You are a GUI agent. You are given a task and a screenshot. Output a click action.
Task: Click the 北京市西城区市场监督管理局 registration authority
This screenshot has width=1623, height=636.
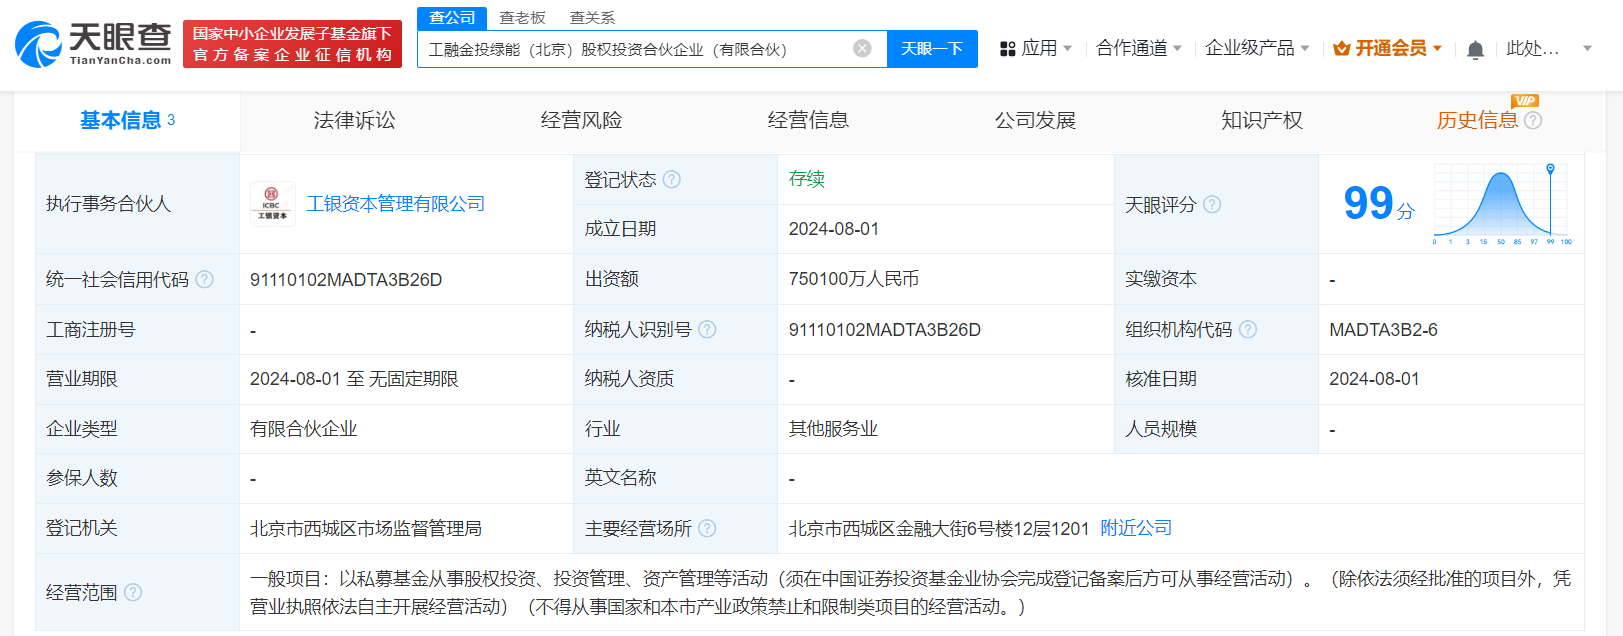[x=366, y=528]
